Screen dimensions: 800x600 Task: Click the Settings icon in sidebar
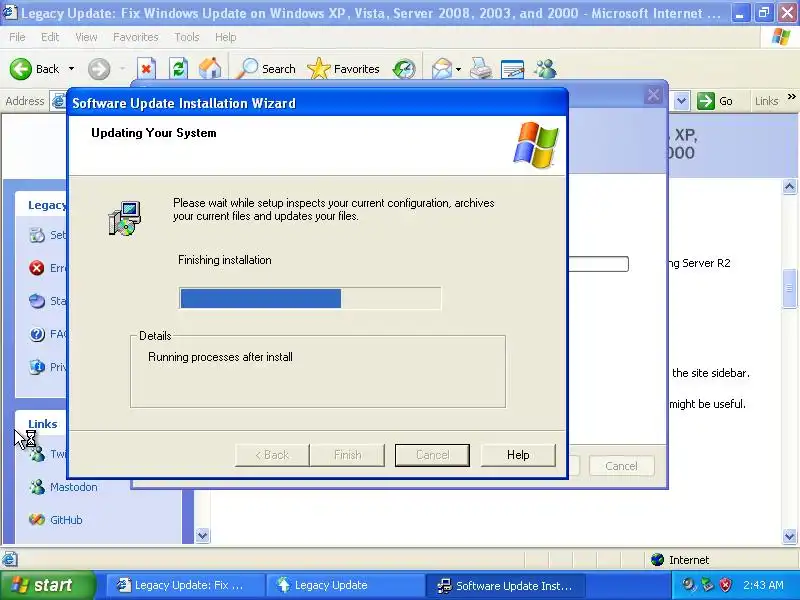pyautogui.click(x=37, y=235)
